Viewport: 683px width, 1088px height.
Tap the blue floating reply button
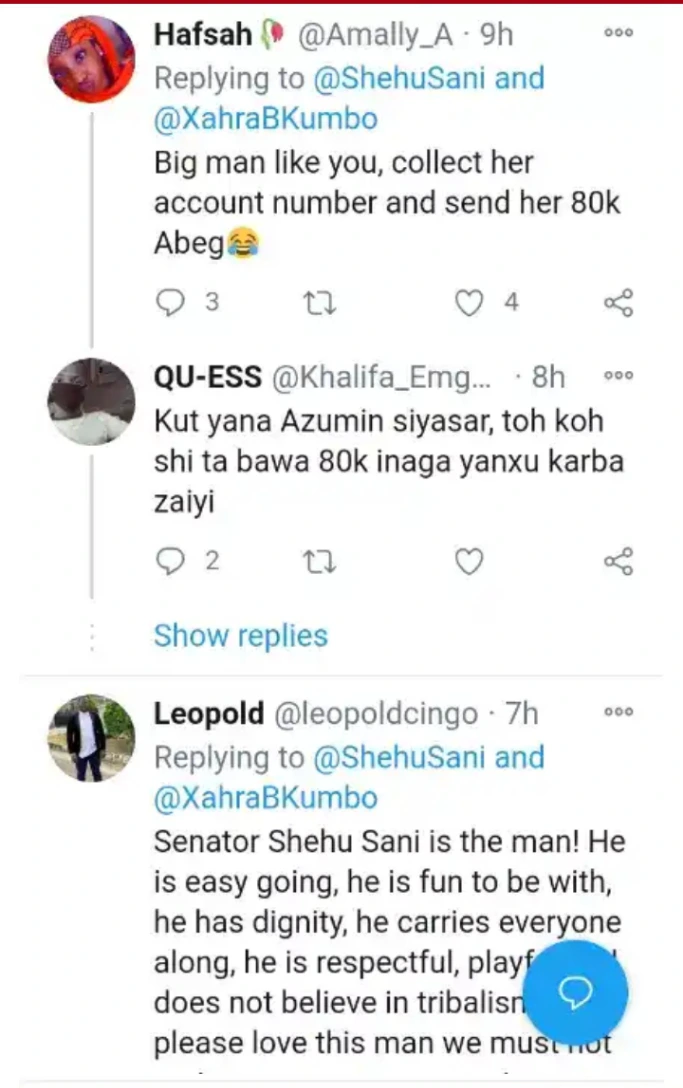coord(575,991)
